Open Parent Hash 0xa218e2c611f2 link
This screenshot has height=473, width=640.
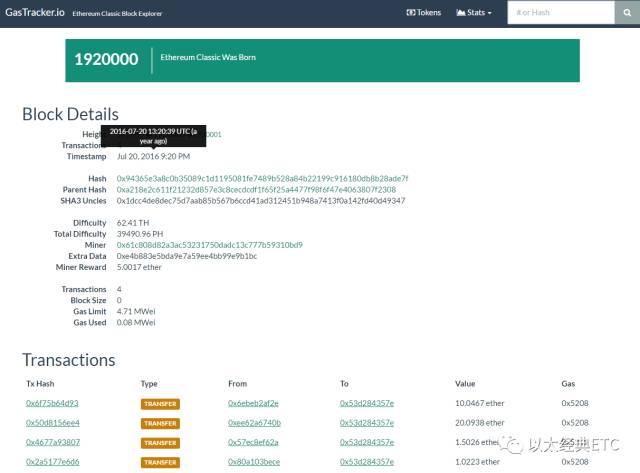tap(256, 189)
